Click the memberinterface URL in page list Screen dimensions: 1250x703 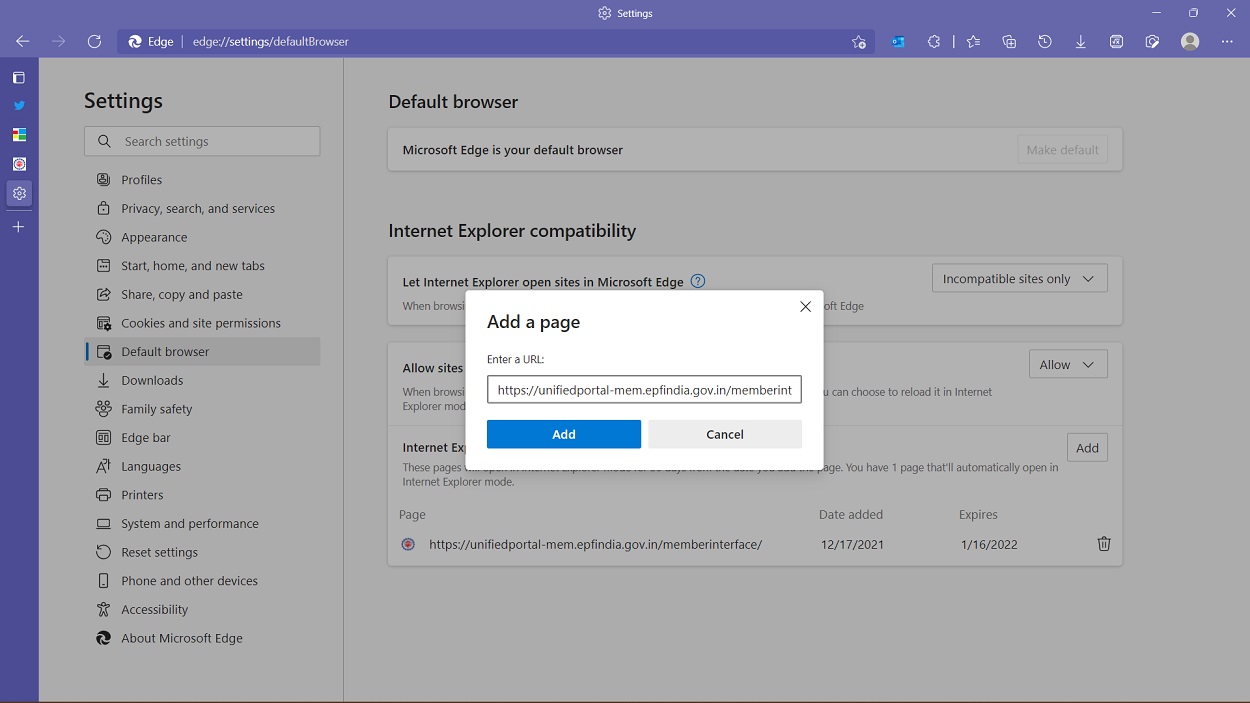595,545
